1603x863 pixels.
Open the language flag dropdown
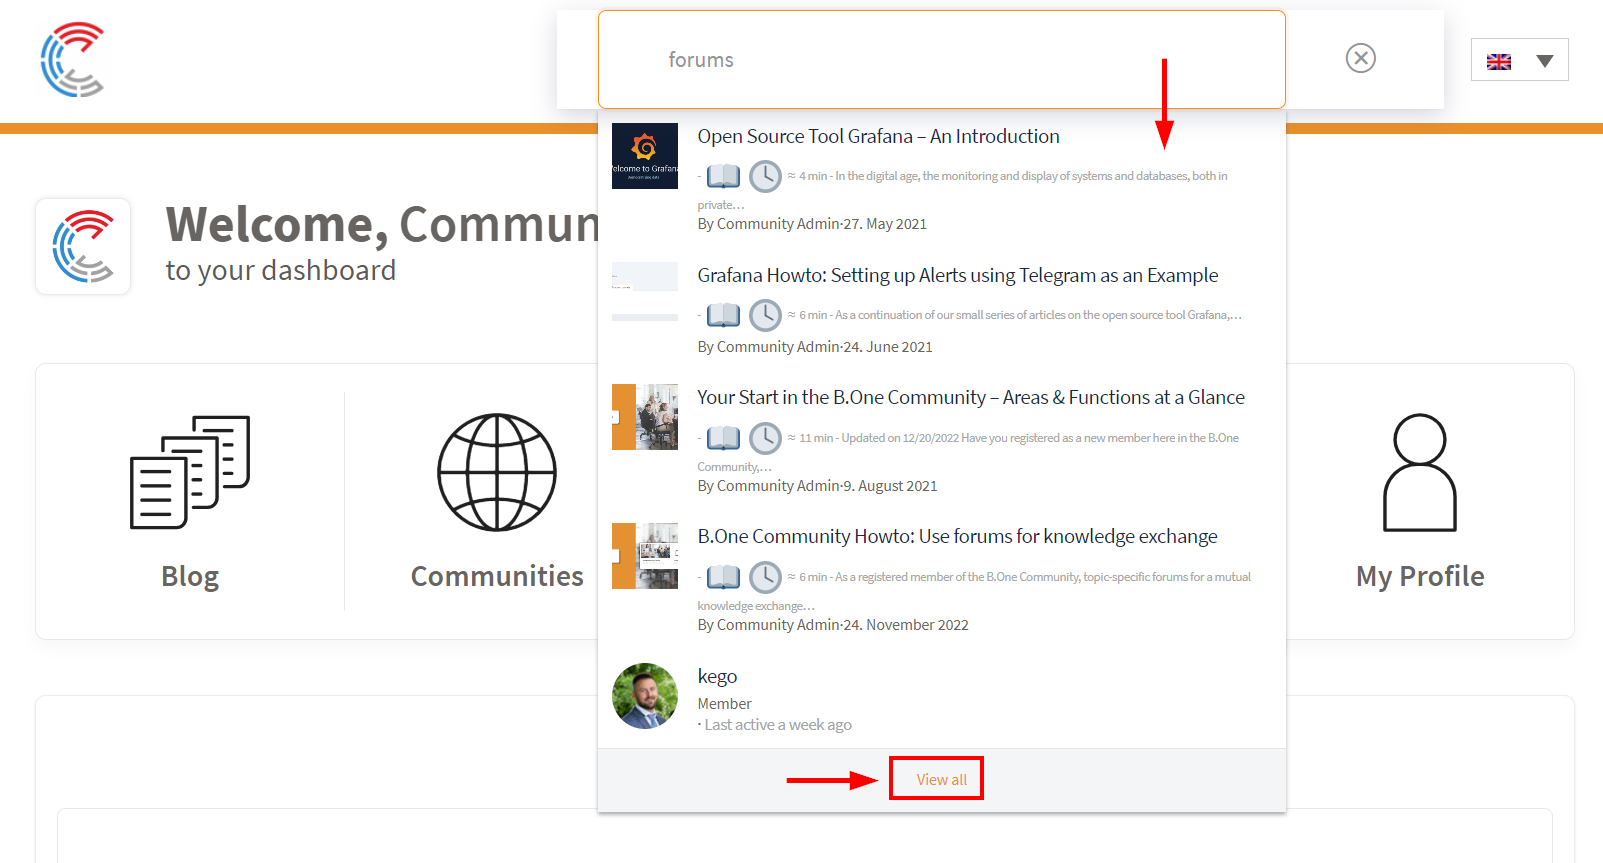click(x=1519, y=60)
